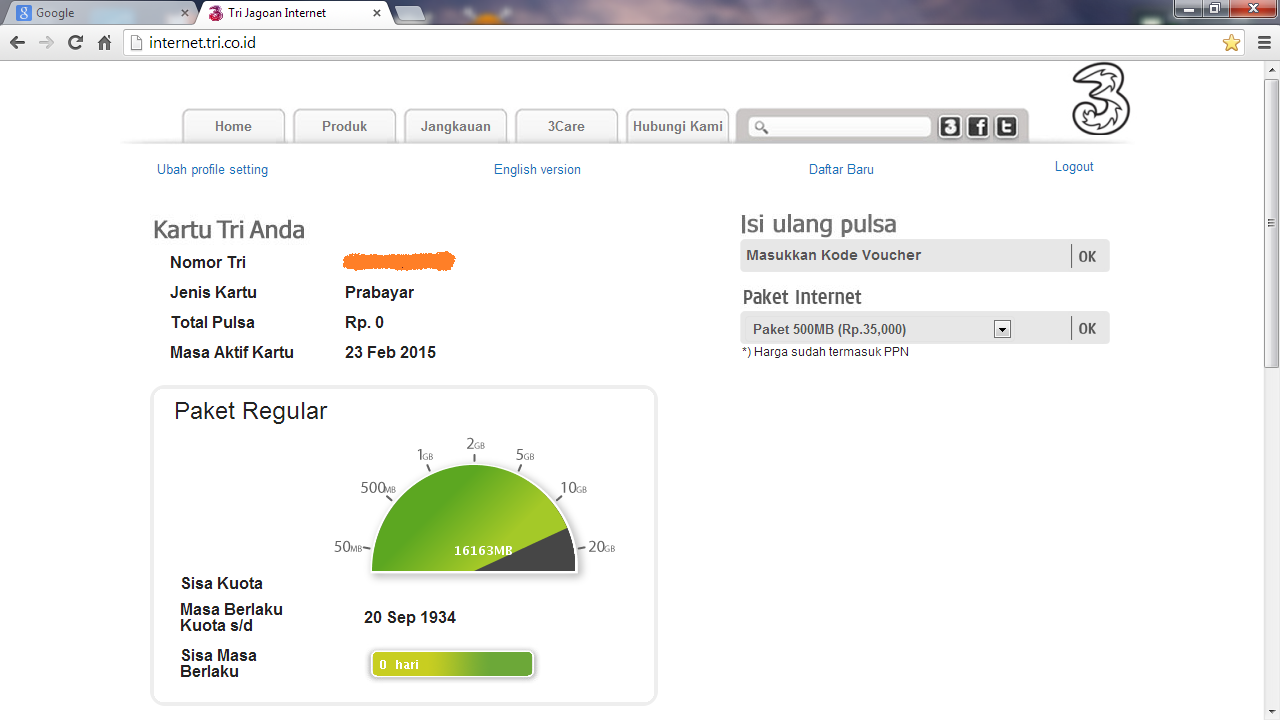Click the Isi ulang pulsa heading
Image resolution: width=1280 pixels, height=720 pixels.
coord(818,224)
